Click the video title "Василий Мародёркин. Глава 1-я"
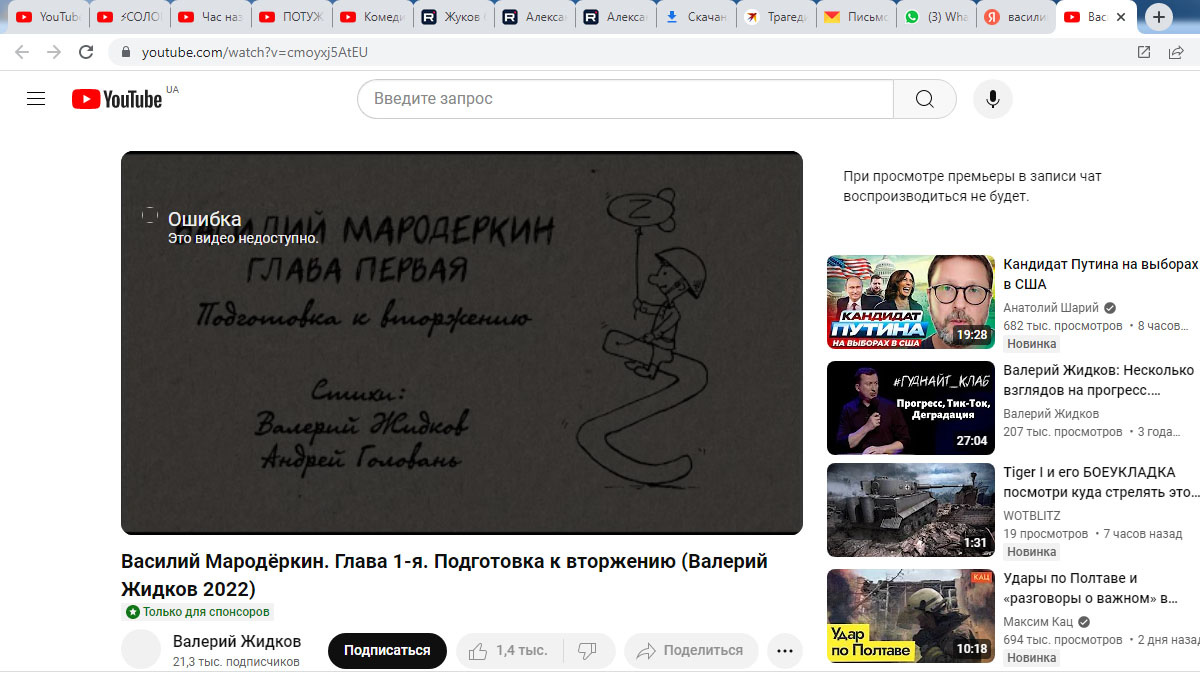The image size is (1200, 675). click(444, 574)
